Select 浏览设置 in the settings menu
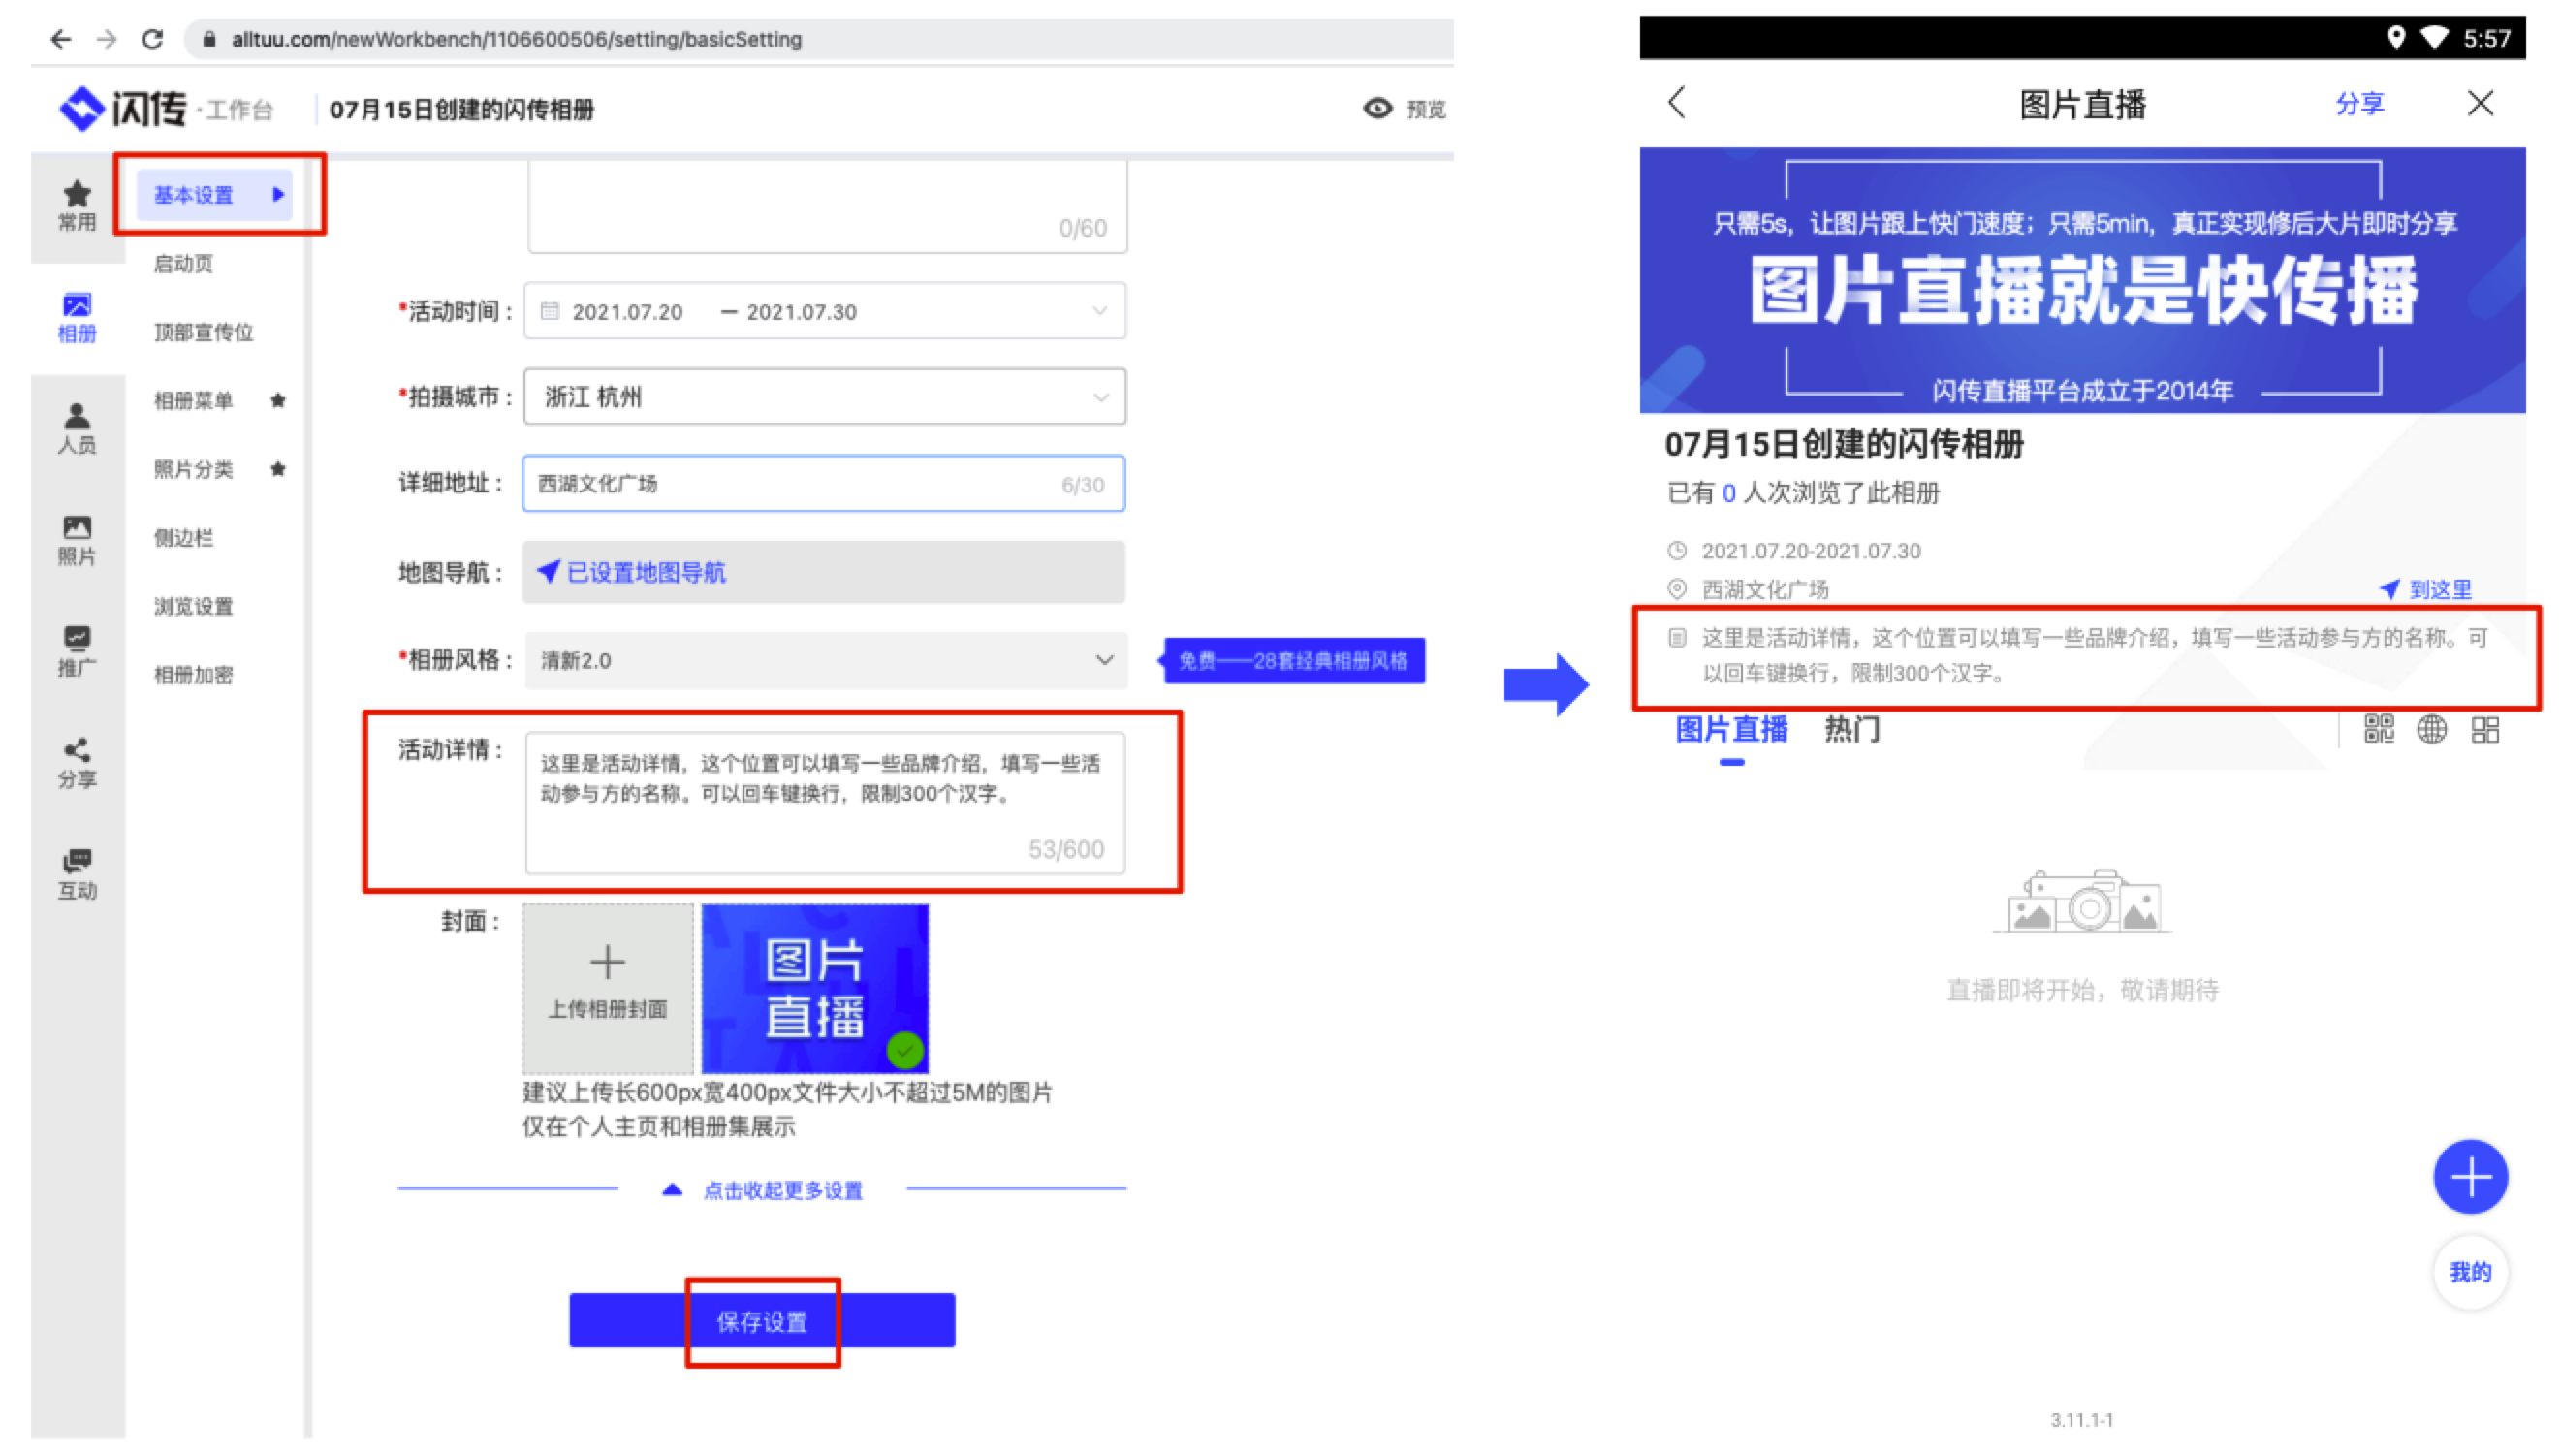Image resolution: width=2561 pixels, height=1456 pixels. pos(193,606)
